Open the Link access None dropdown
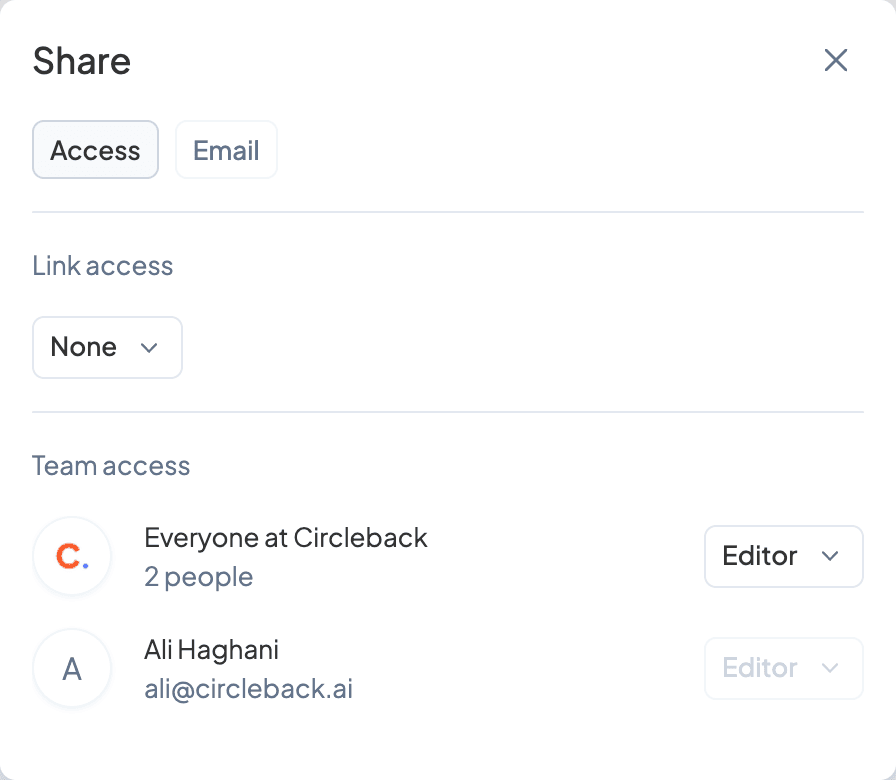Viewport: 896px width, 780px height. pos(107,347)
